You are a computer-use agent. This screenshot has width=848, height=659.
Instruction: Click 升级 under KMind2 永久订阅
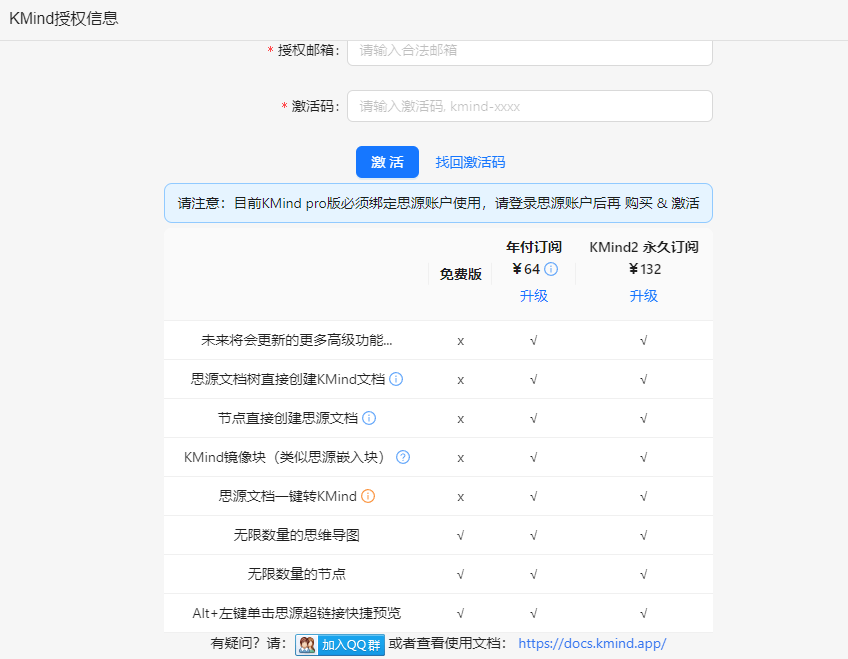(x=644, y=296)
